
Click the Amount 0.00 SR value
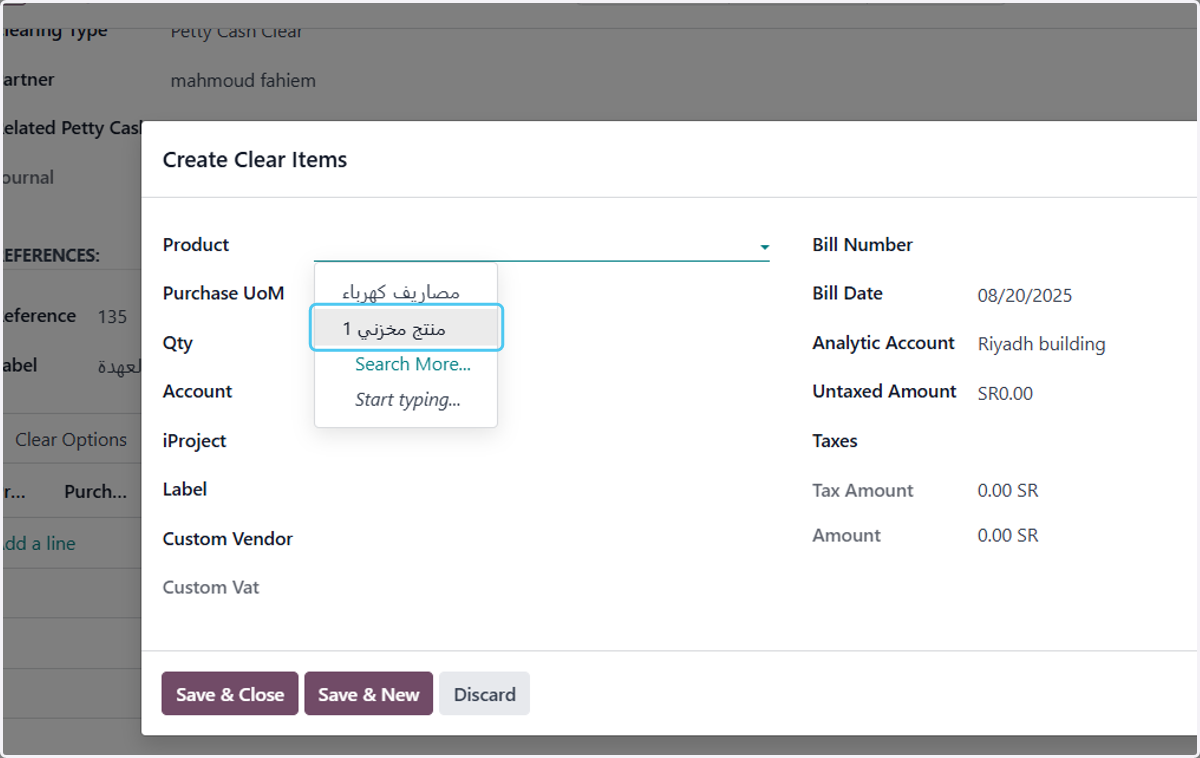(x=1008, y=535)
